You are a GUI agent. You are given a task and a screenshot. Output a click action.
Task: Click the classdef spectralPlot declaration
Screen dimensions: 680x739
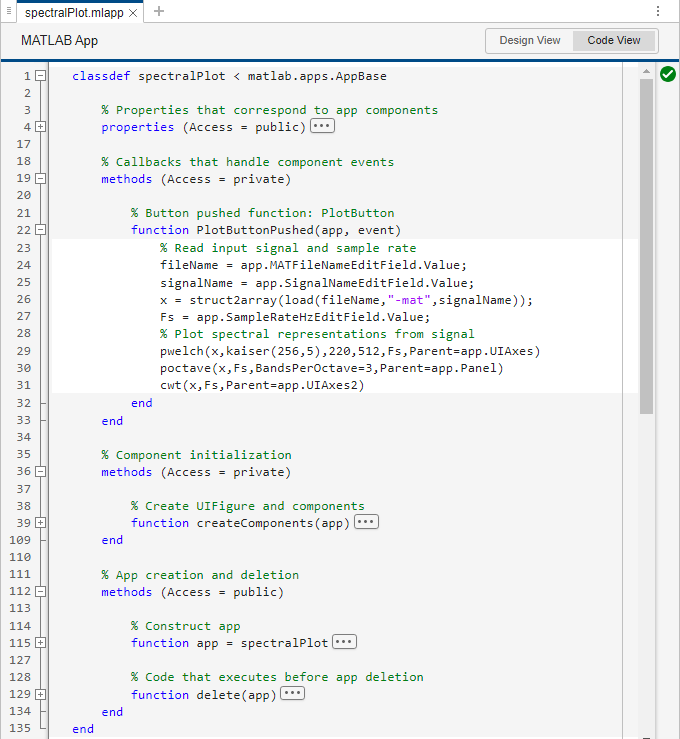pyautogui.click(x=229, y=76)
